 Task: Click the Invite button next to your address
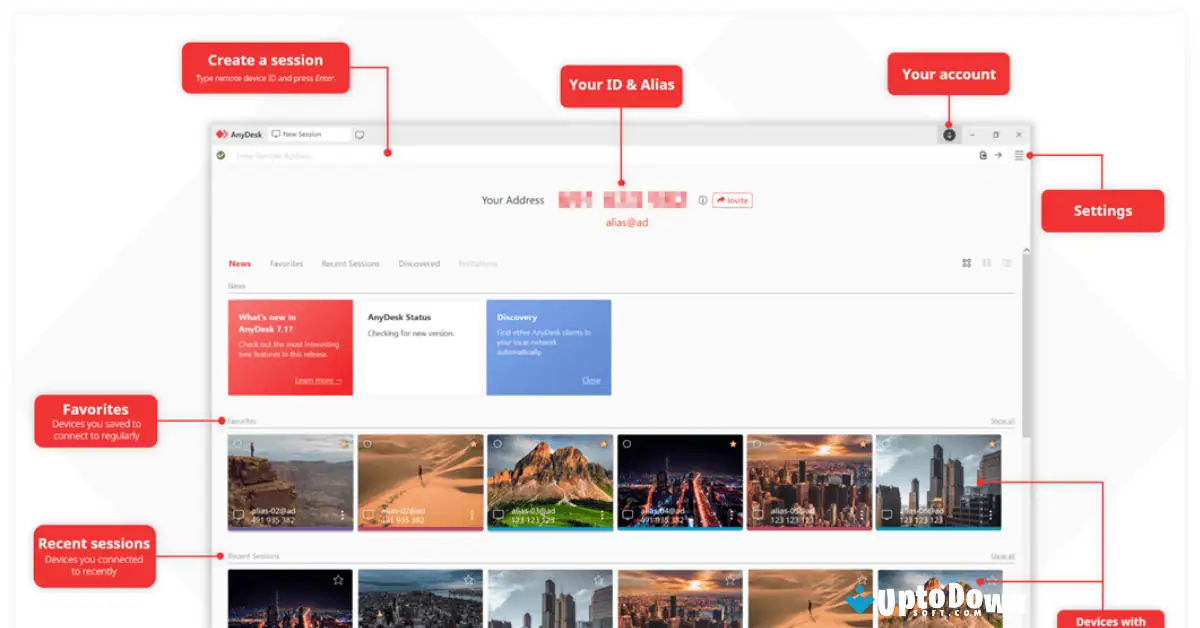coord(731,200)
